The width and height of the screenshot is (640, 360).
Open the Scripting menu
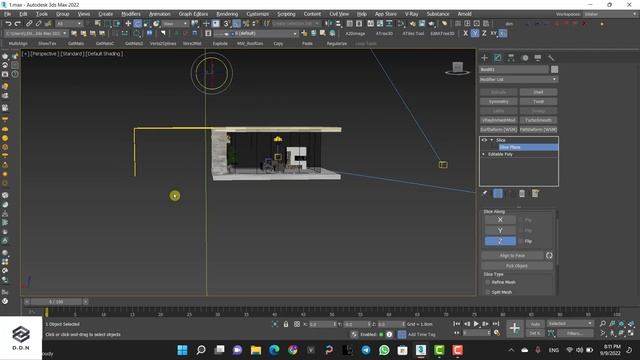(286, 14)
